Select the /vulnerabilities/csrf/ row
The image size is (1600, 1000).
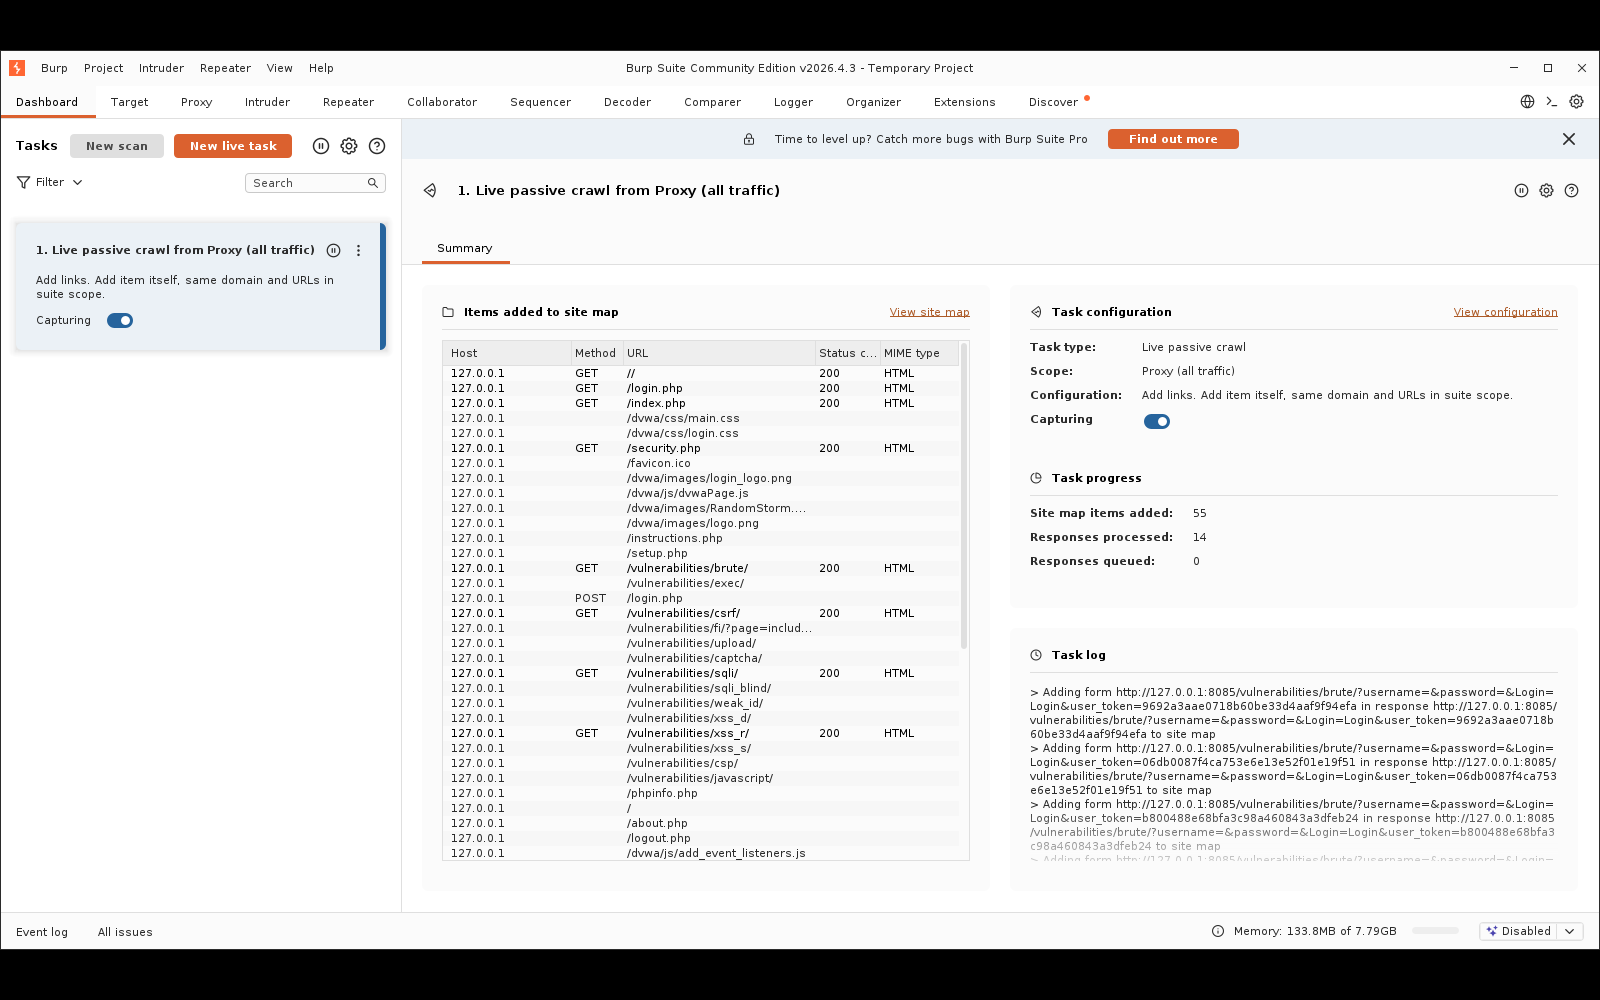701,613
